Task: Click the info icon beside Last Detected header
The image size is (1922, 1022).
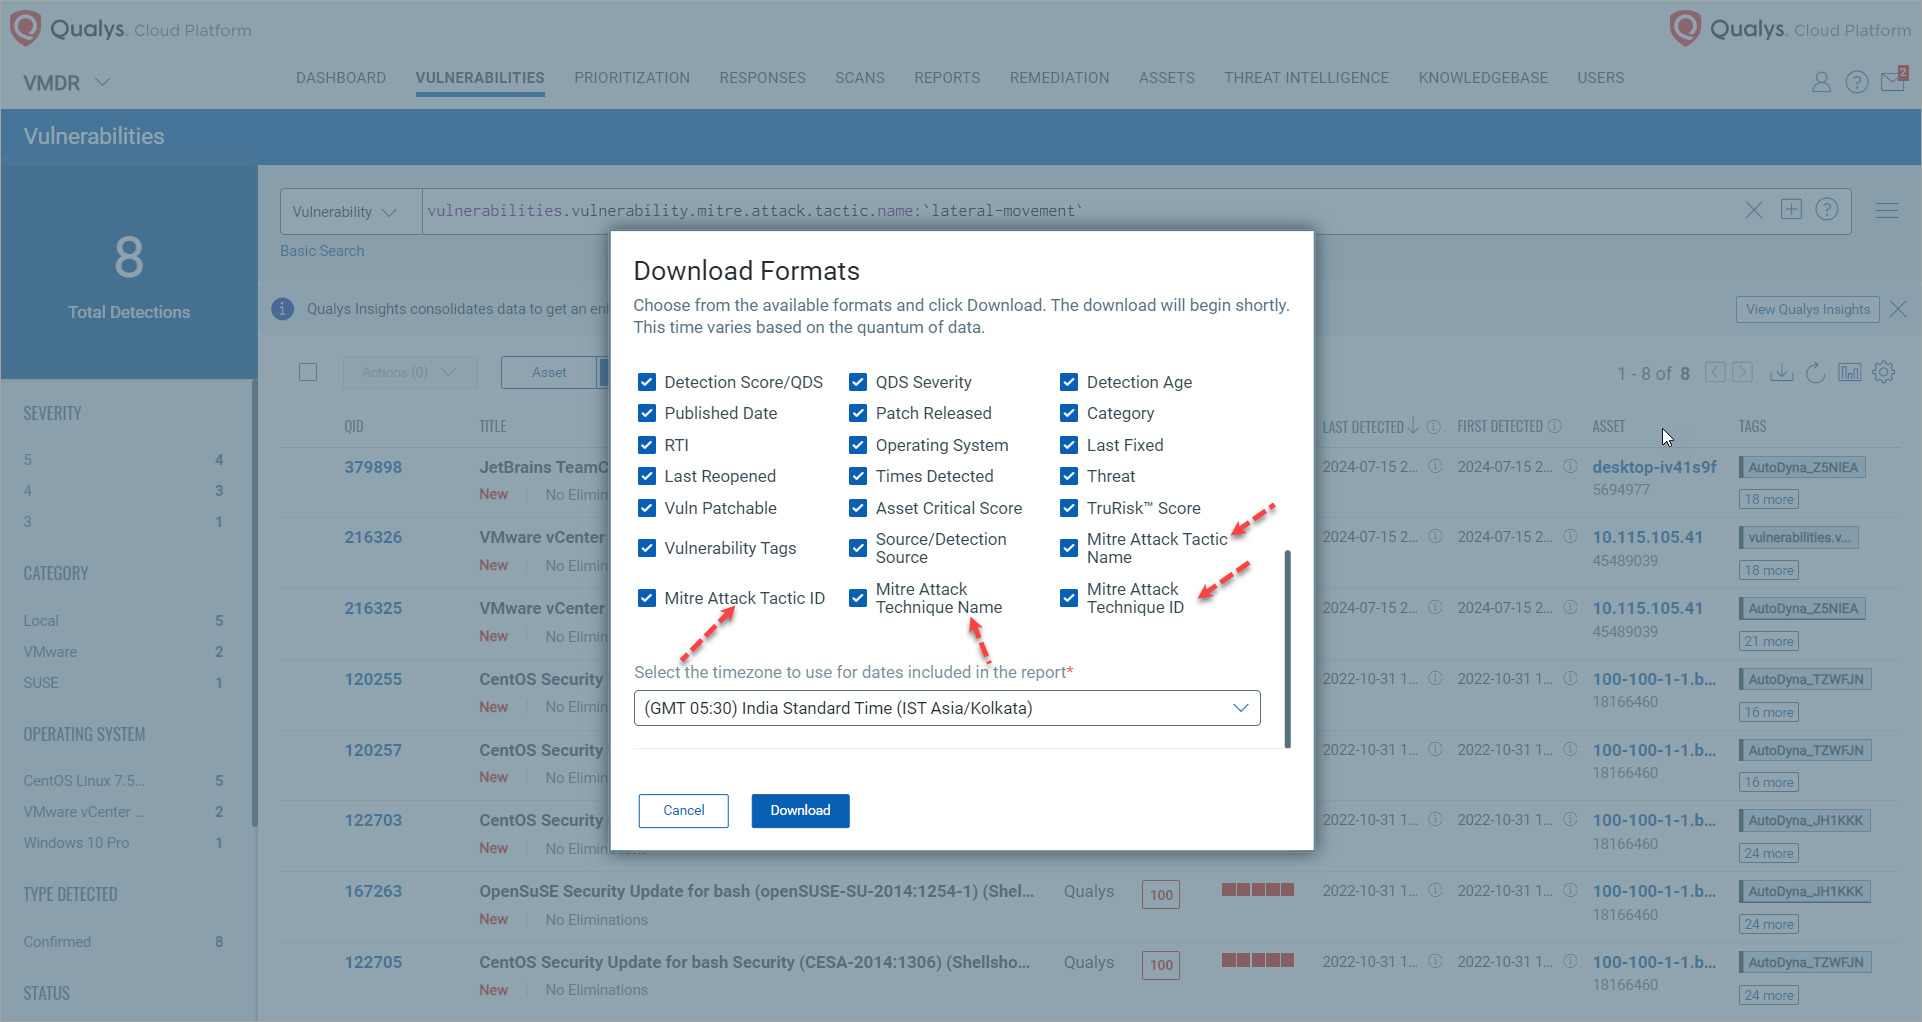Action: (1434, 427)
